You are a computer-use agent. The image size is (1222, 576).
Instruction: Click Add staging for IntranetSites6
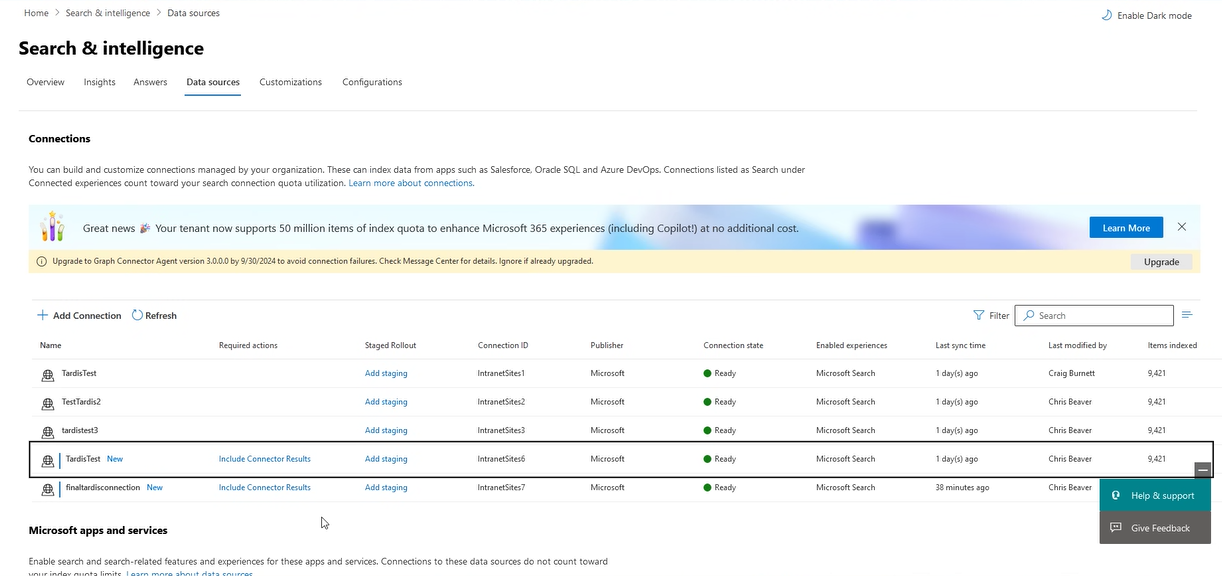pos(386,459)
